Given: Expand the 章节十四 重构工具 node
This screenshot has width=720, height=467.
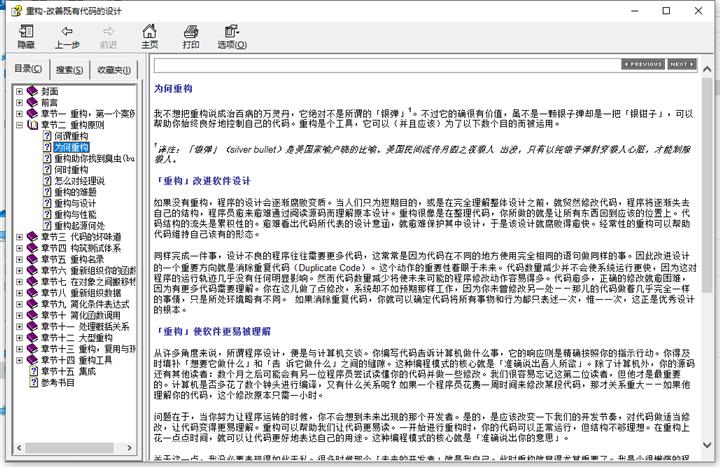Looking at the screenshot, I should (19, 360).
